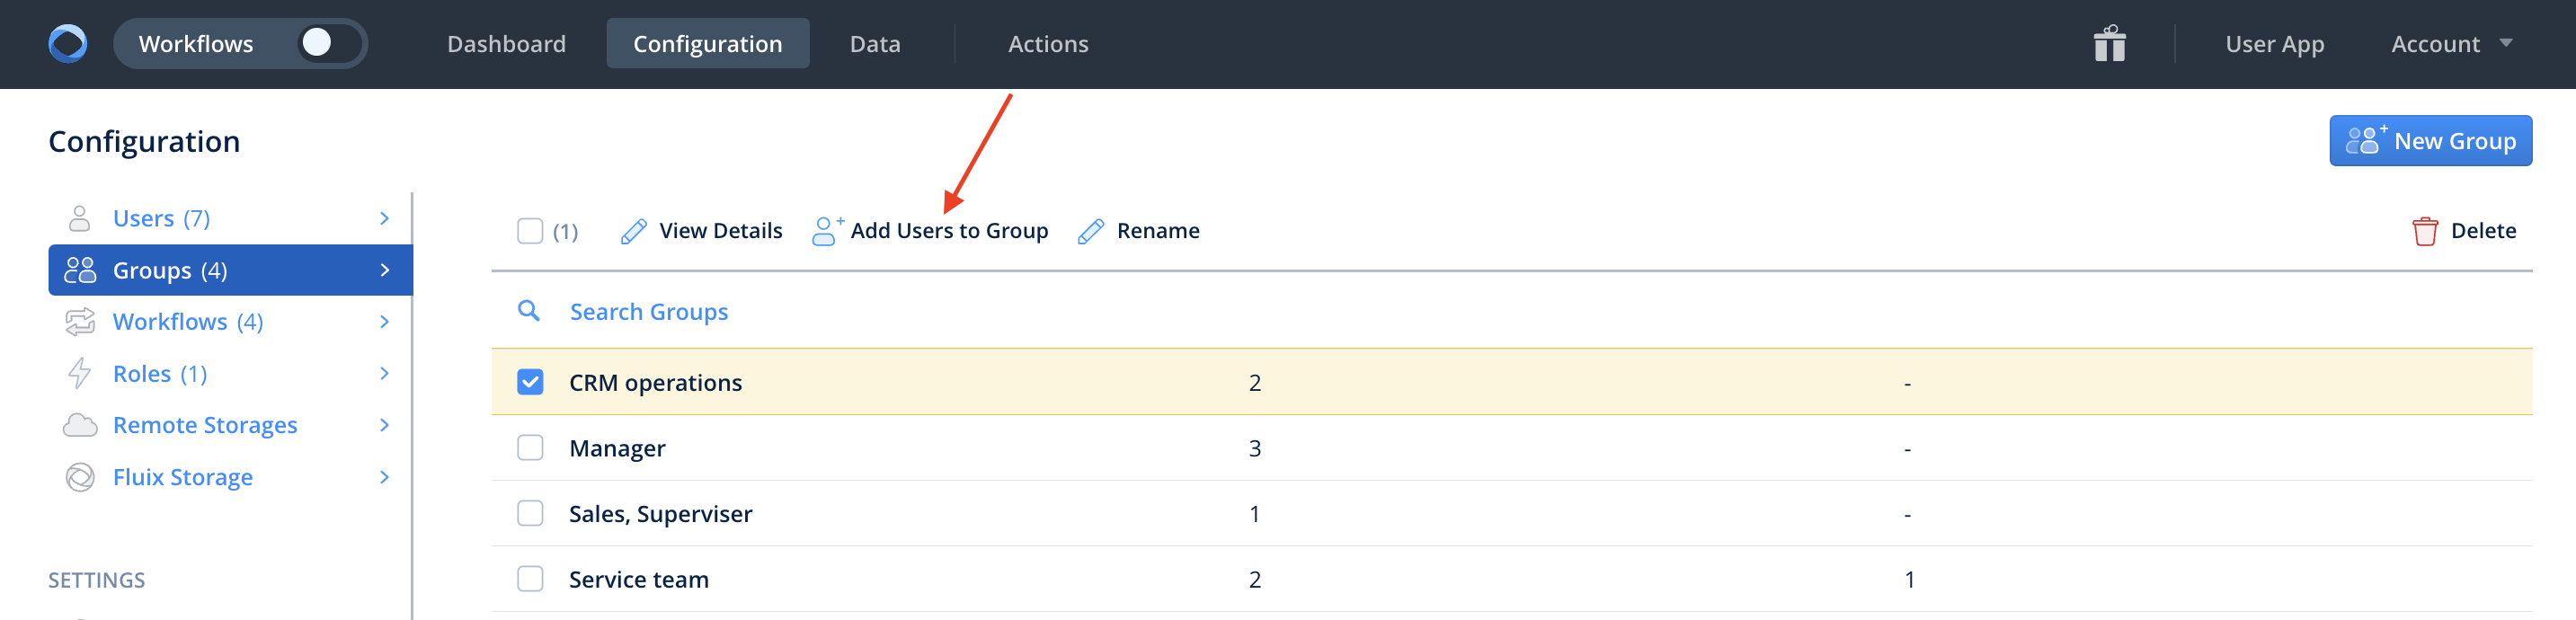Tick the Service team checkbox
The image size is (2576, 620).
point(530,579)
